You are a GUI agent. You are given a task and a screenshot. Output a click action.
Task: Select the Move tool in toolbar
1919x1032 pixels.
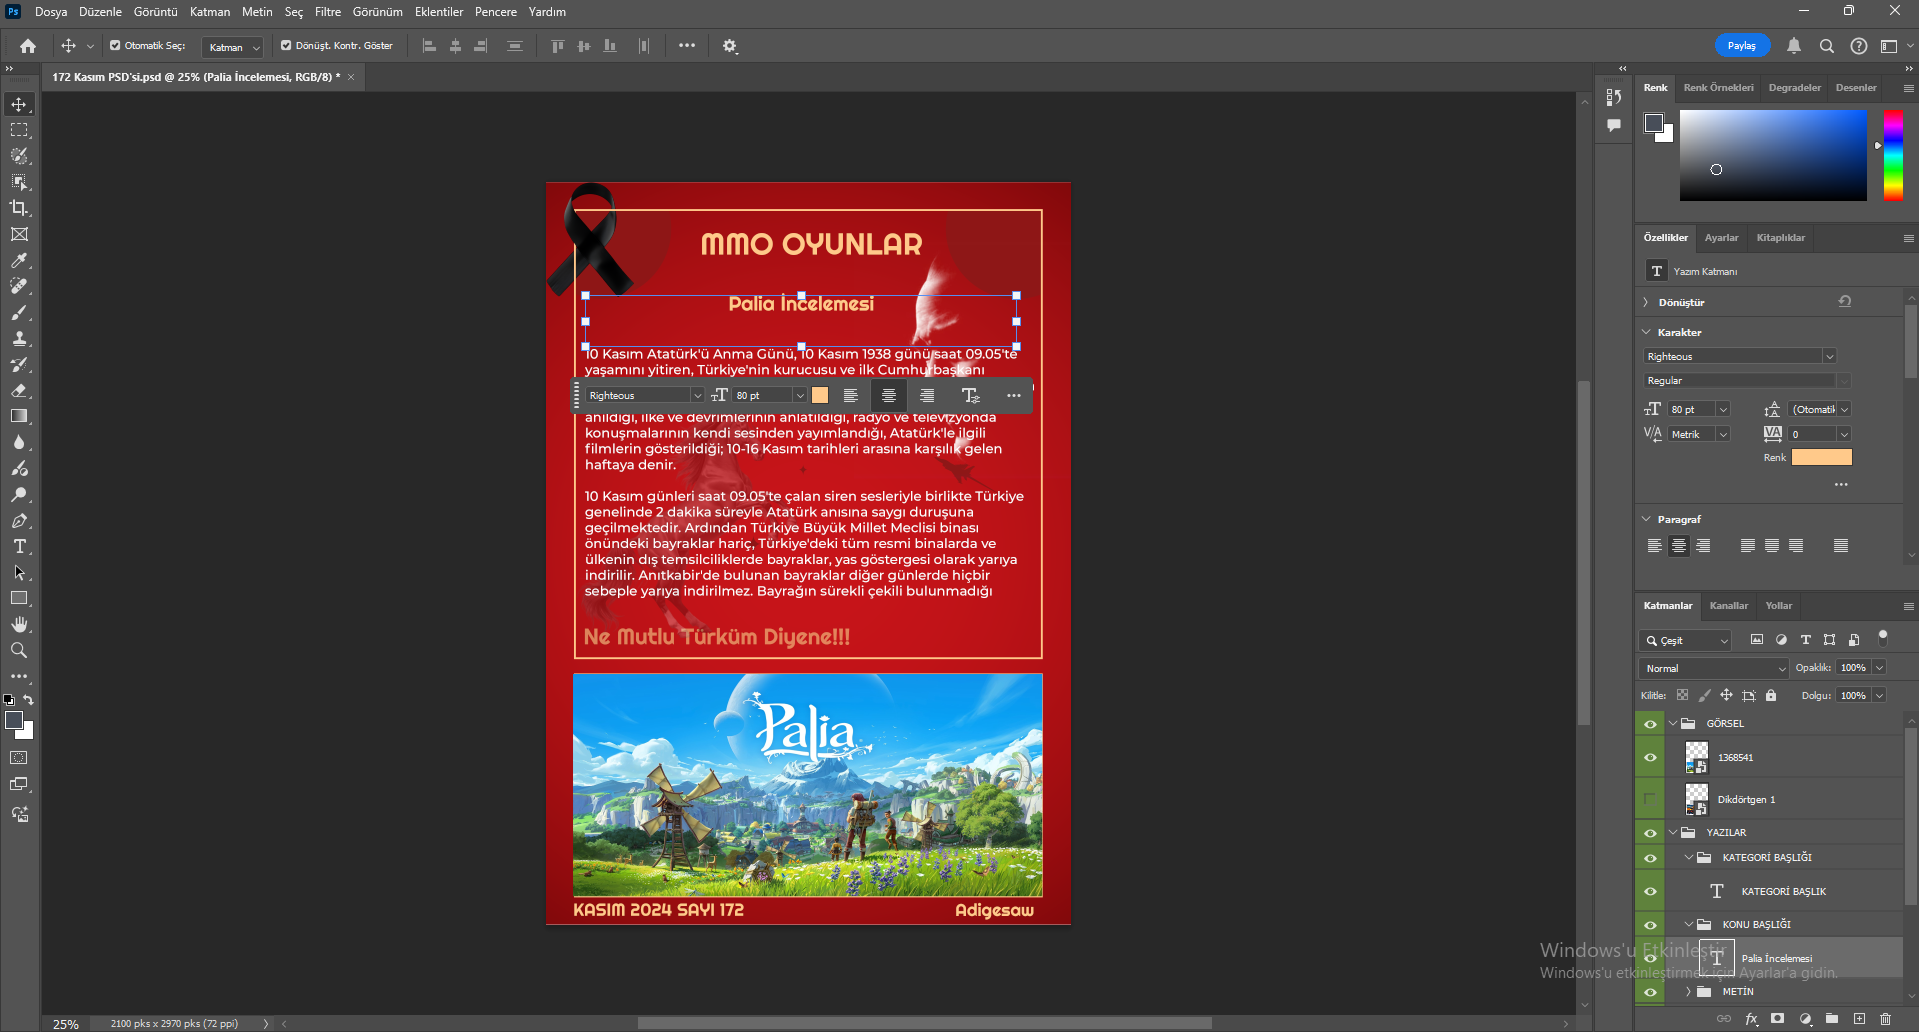click(x=19, y=104)
